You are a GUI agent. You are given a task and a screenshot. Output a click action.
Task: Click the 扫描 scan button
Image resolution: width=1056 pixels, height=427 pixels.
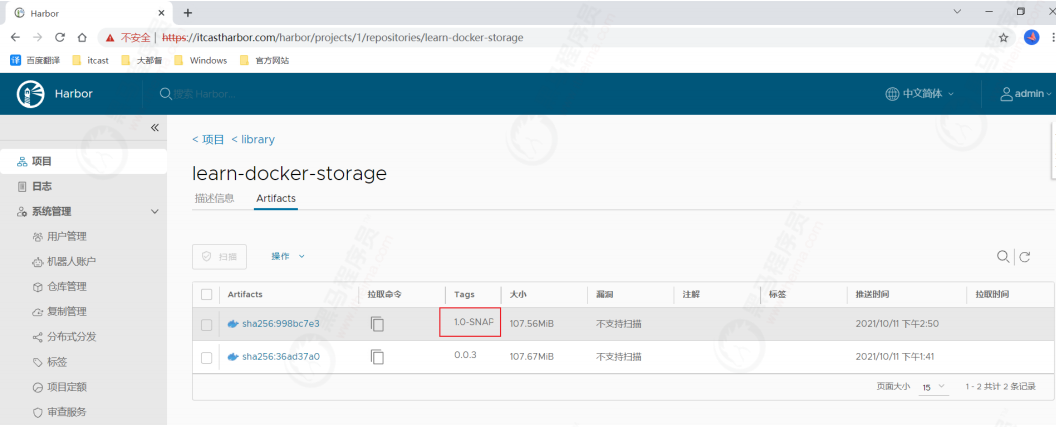219,257
